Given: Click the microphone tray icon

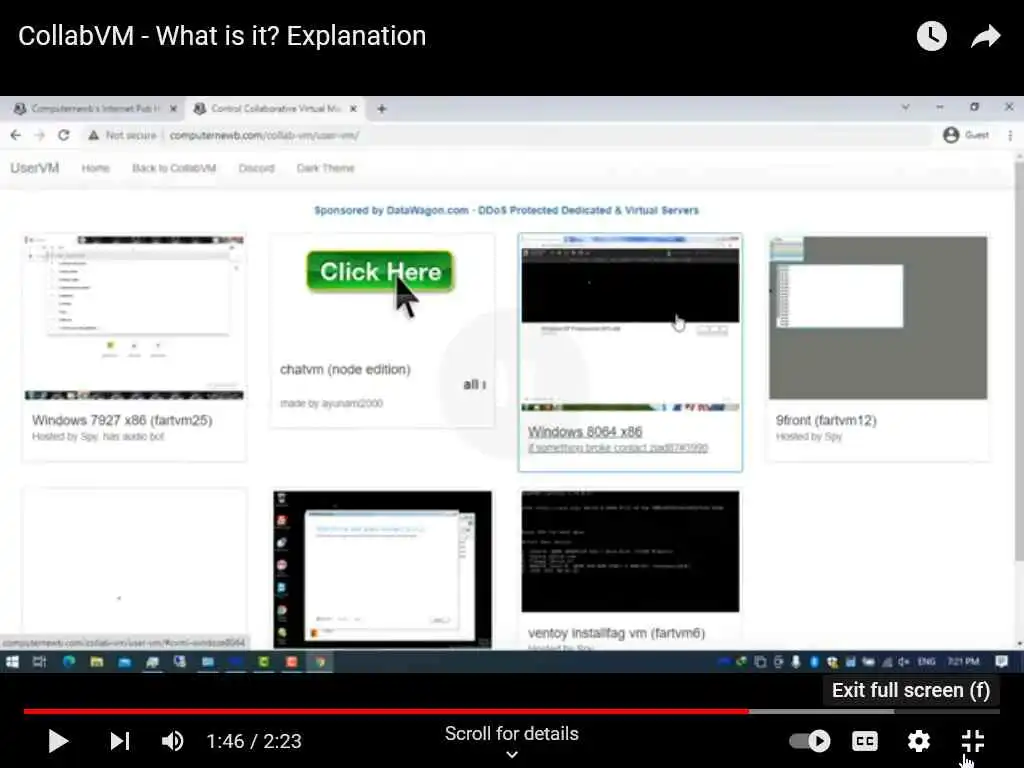Looking at the screenshot, I should [x=796, y=662].
